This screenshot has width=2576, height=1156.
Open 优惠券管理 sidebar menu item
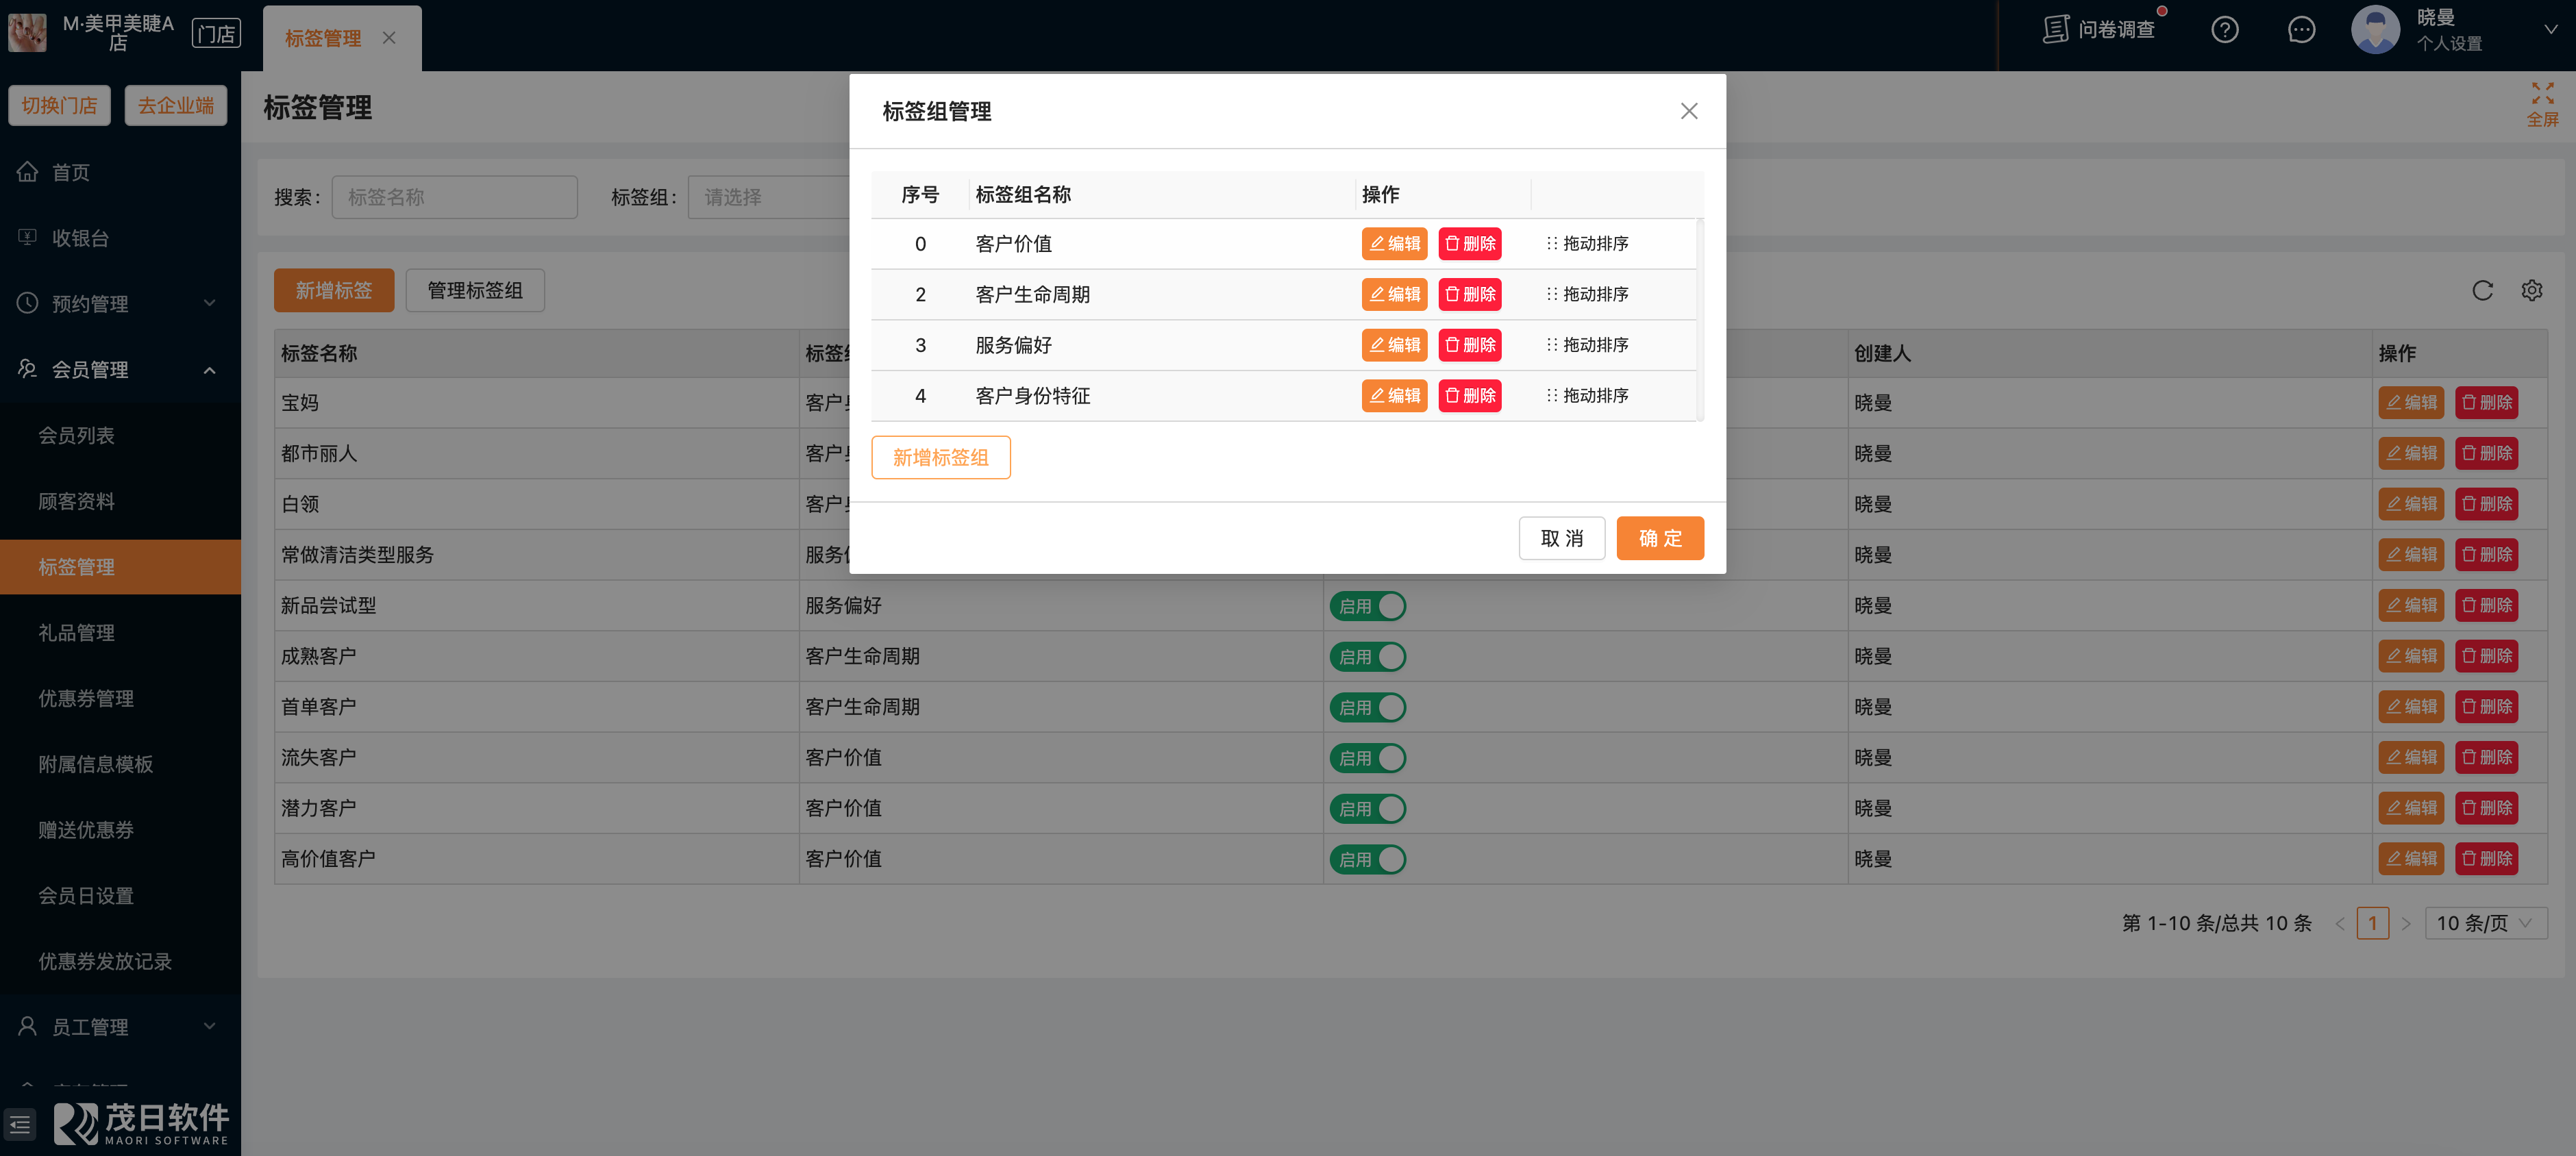click(86, 699)
